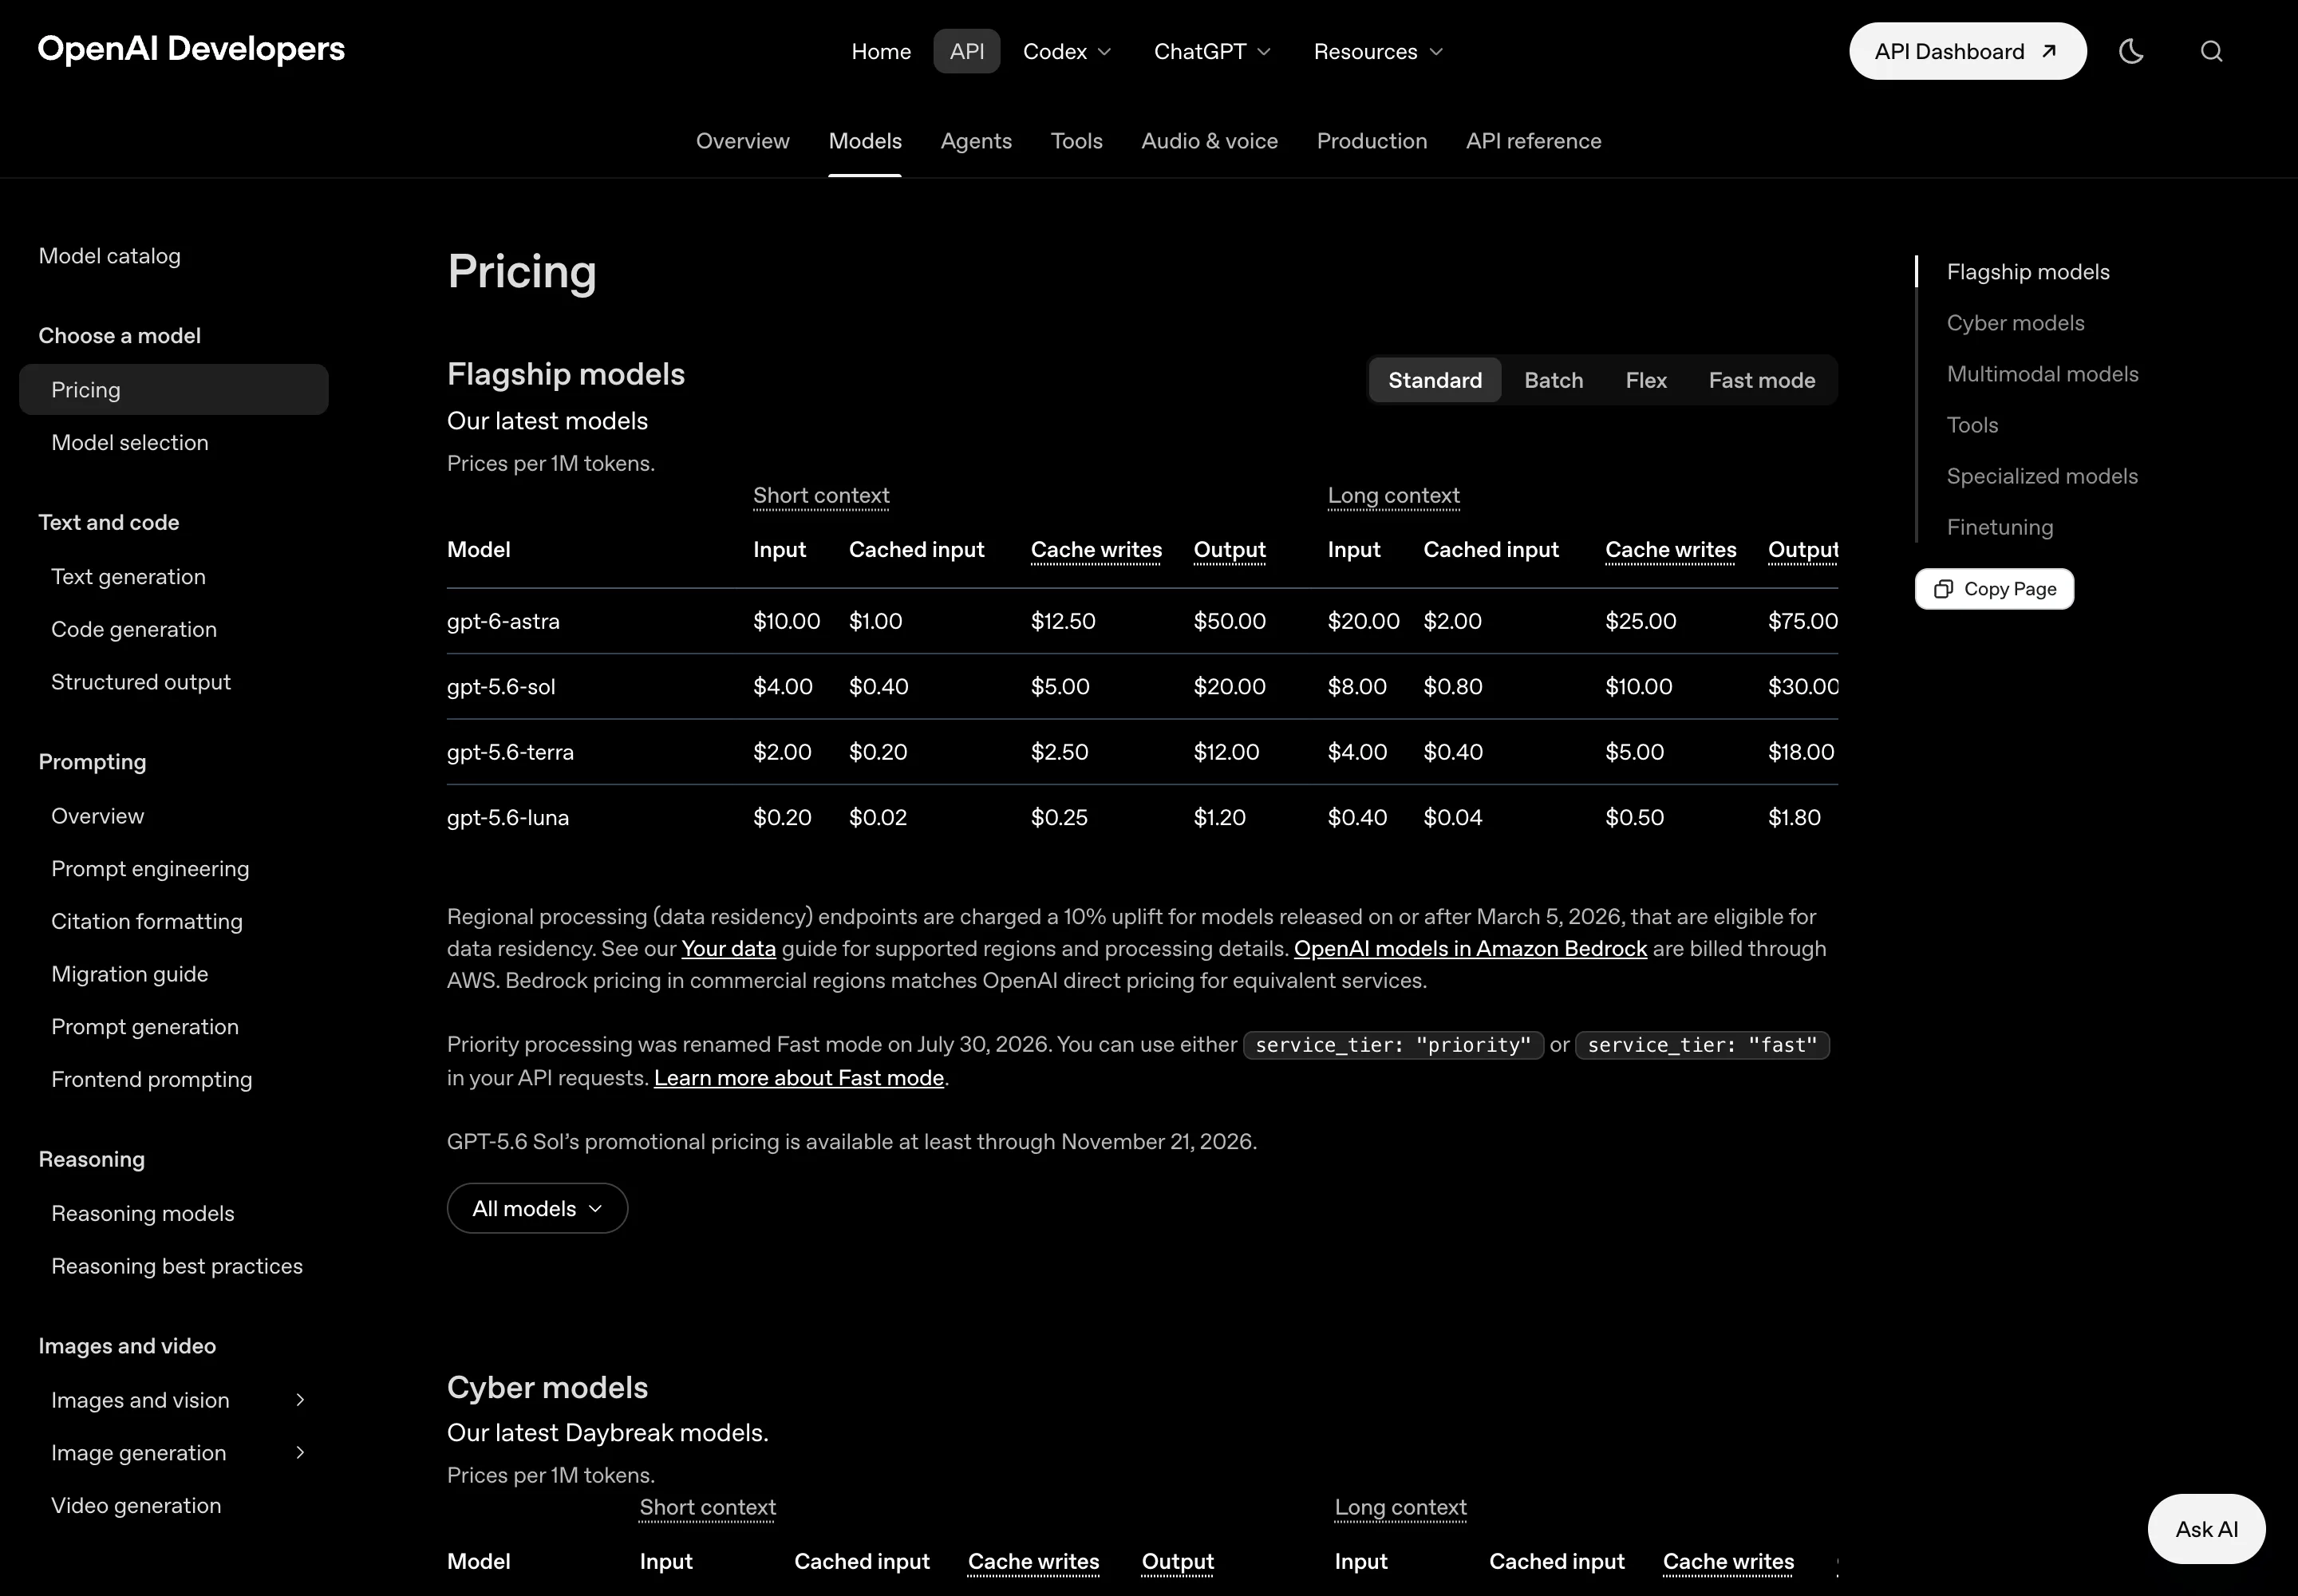2298x1596 pixels.
Task: Open Migration guide sidebar page
Action: [x=130, y=974]
